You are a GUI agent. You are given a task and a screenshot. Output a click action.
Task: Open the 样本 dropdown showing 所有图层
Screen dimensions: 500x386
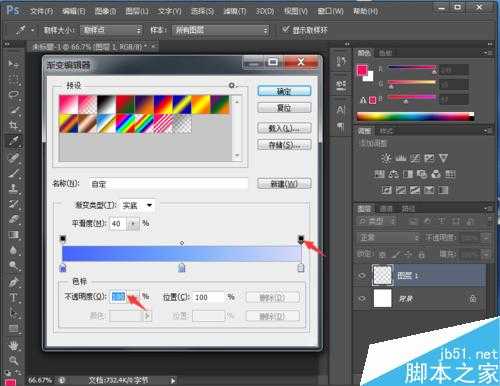pos(221,30)
